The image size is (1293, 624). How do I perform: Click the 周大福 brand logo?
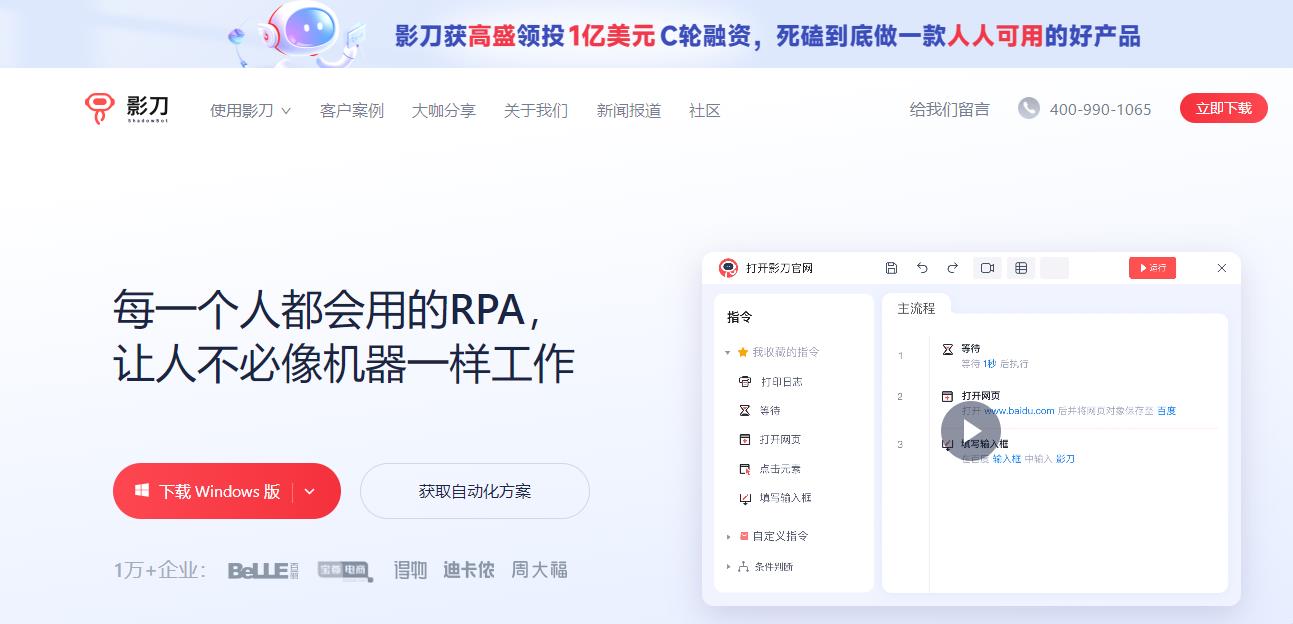(539, 570)
